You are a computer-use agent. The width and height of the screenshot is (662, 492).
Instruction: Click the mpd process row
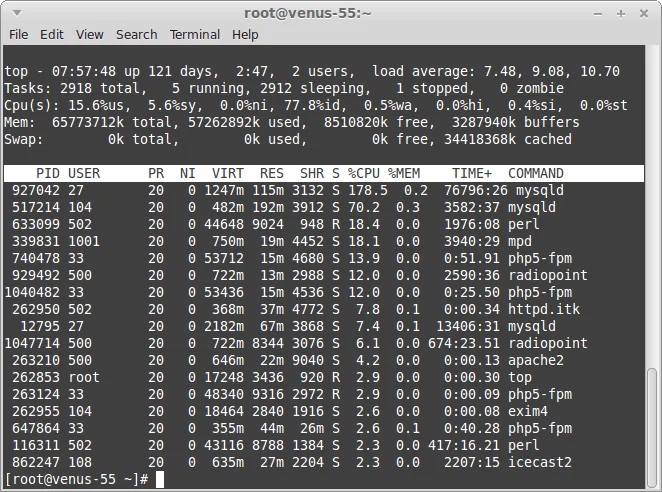(300, 241)
